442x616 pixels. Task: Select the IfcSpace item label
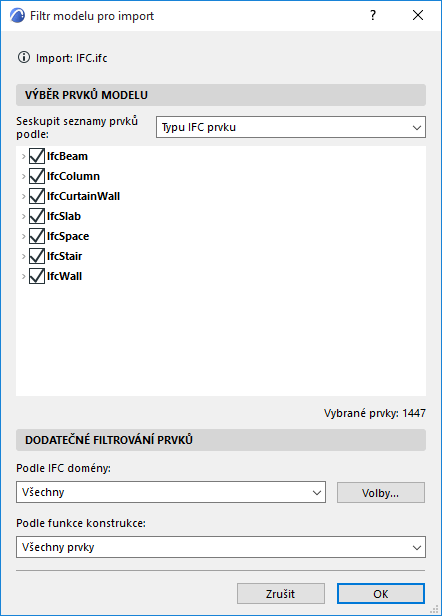coord(68,236)
